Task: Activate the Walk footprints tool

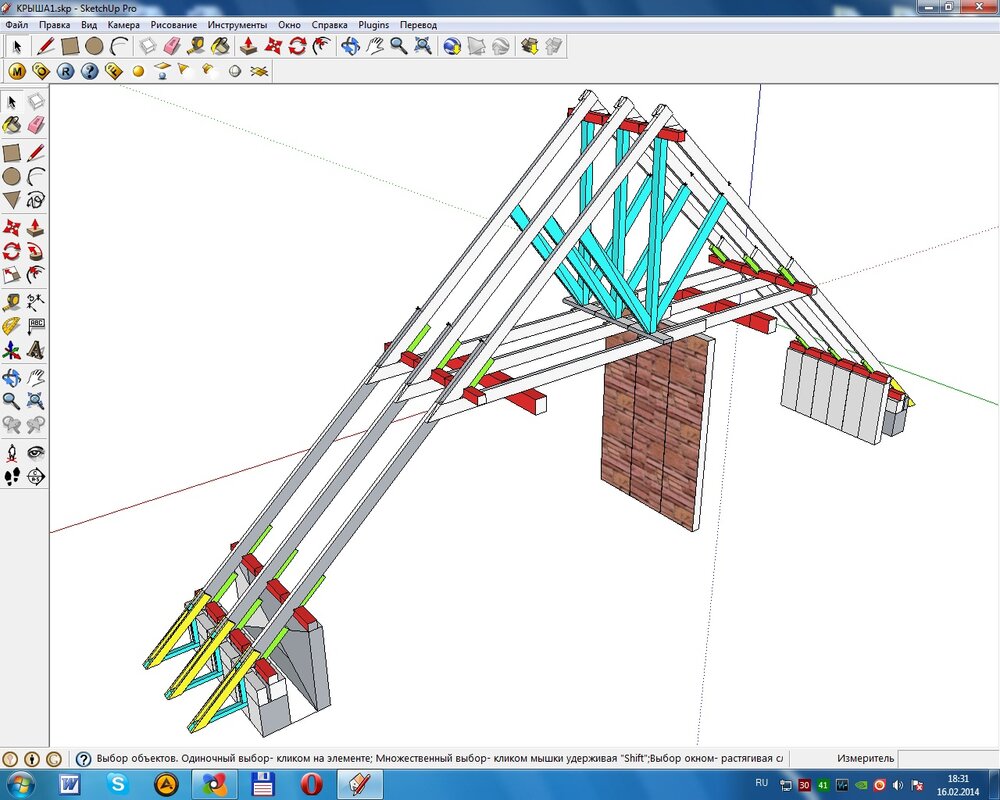Action: 11,477
